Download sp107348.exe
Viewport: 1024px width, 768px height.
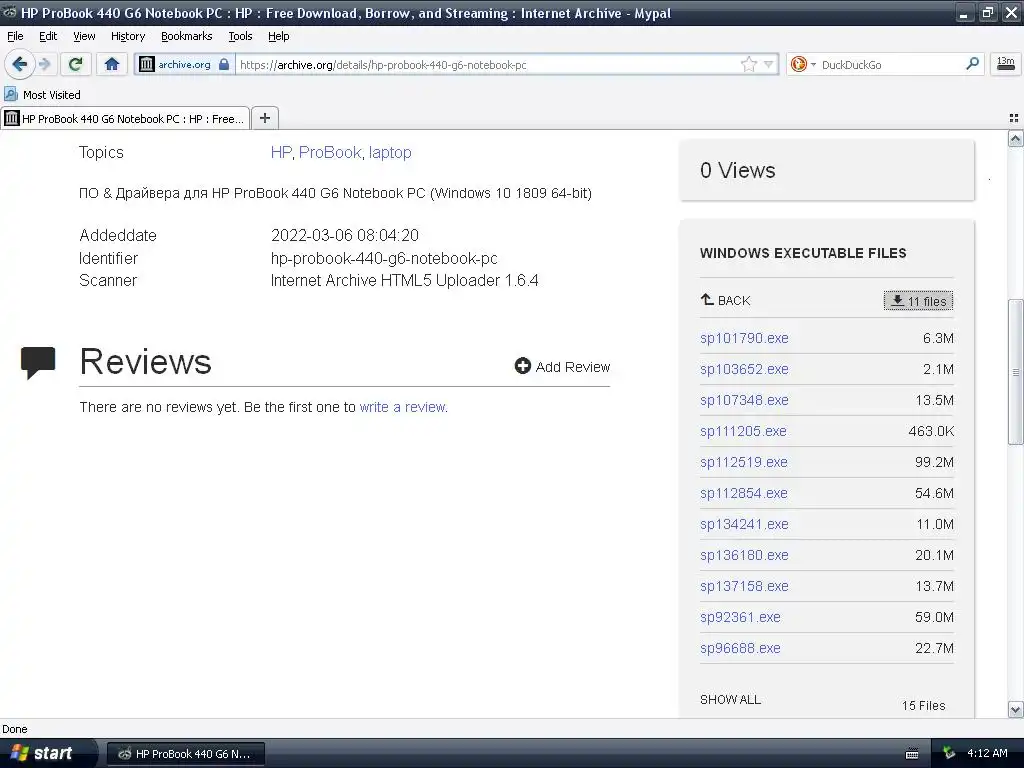(744, 400)
